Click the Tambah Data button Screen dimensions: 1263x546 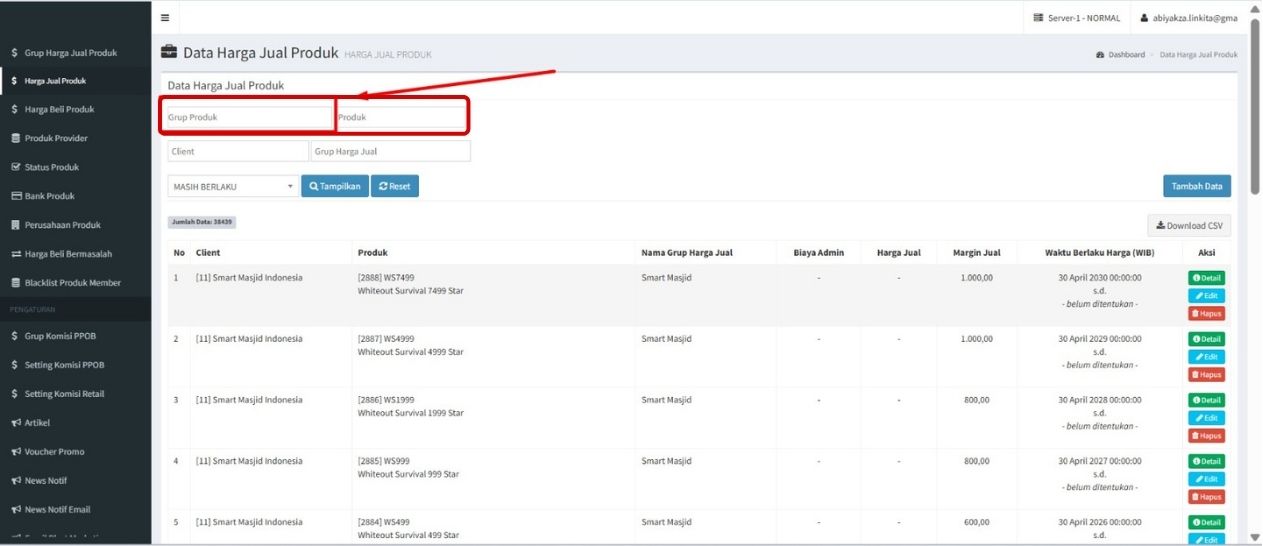click(1197, 186)
